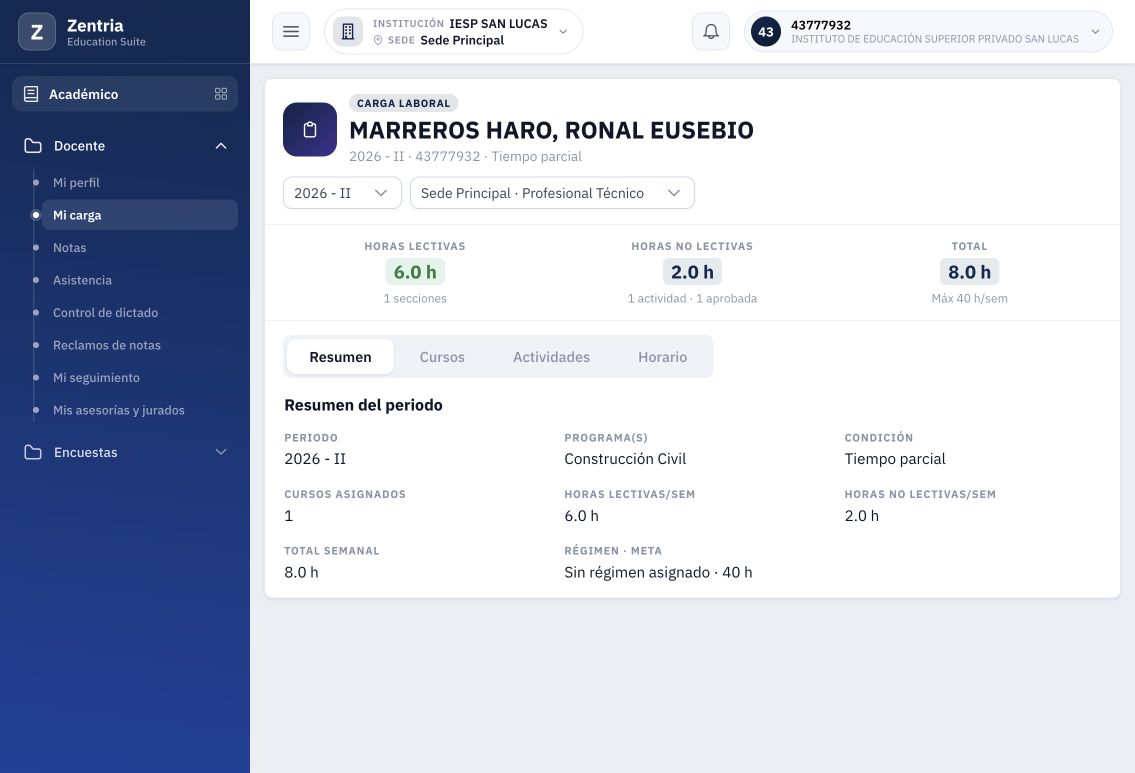Switch to the Cursos tab
The image size is (1135, 773).
[x=442, y=357]
